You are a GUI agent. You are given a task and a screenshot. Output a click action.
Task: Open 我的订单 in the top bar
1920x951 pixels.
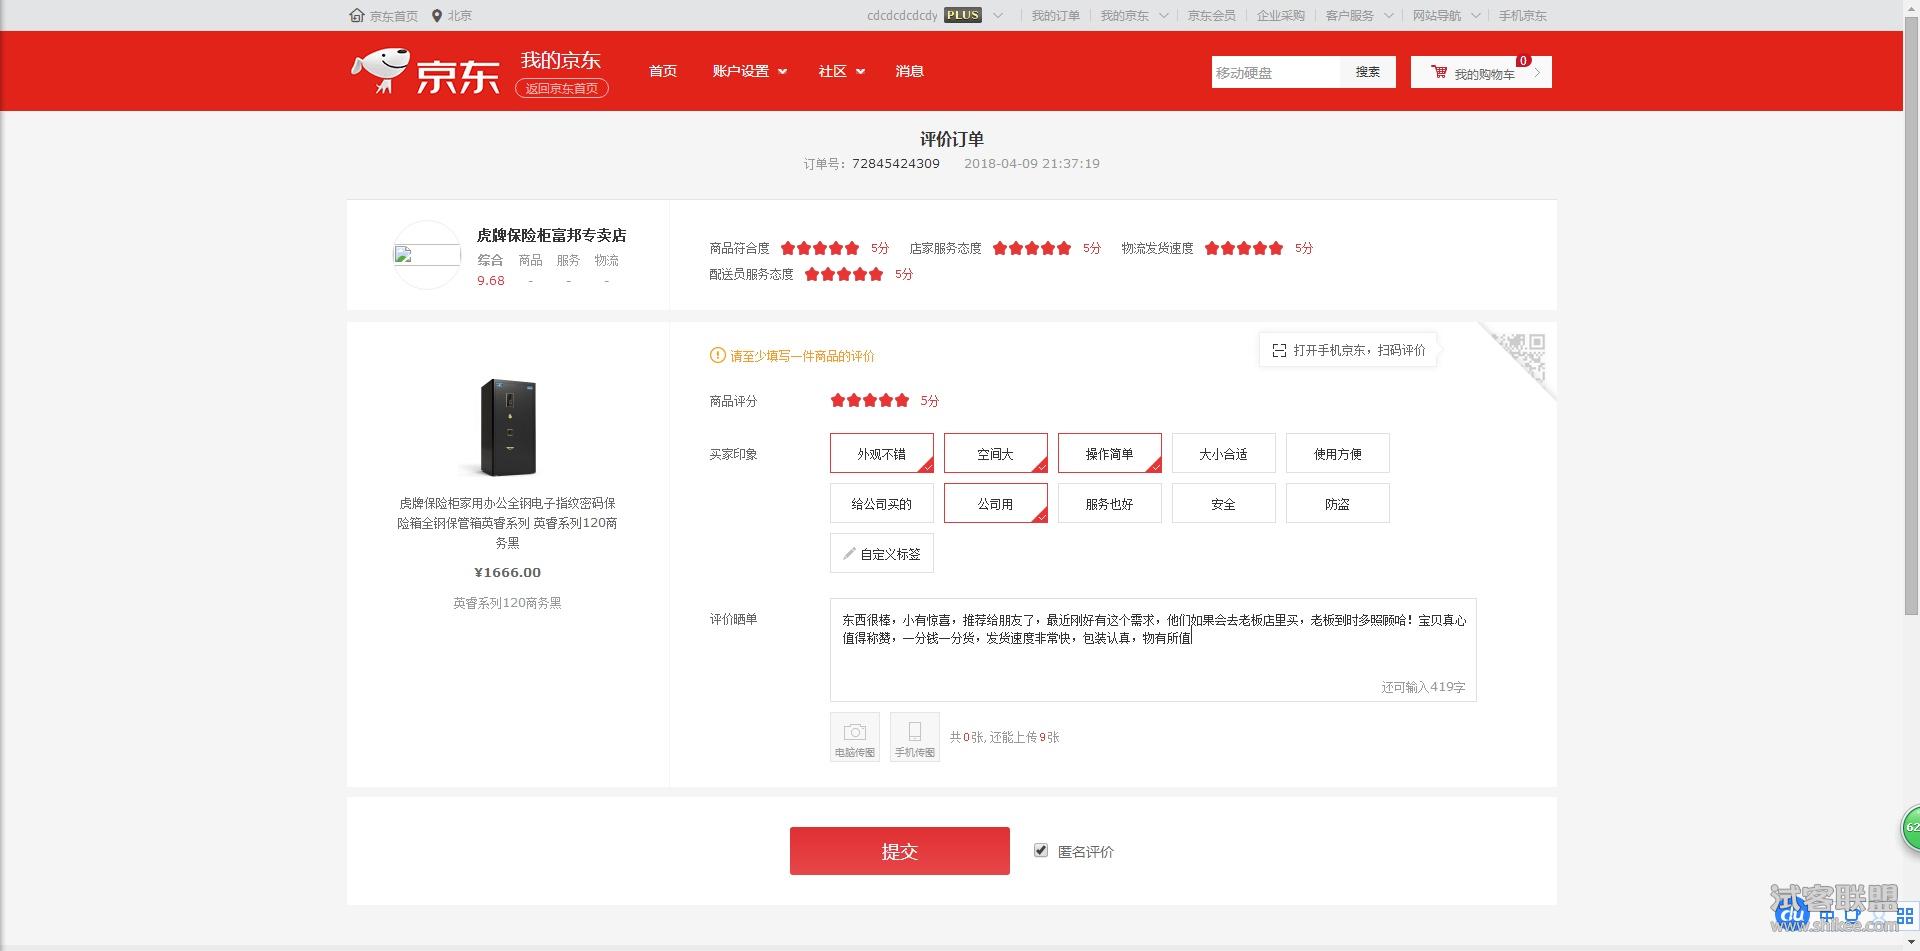click(1056, 15)
